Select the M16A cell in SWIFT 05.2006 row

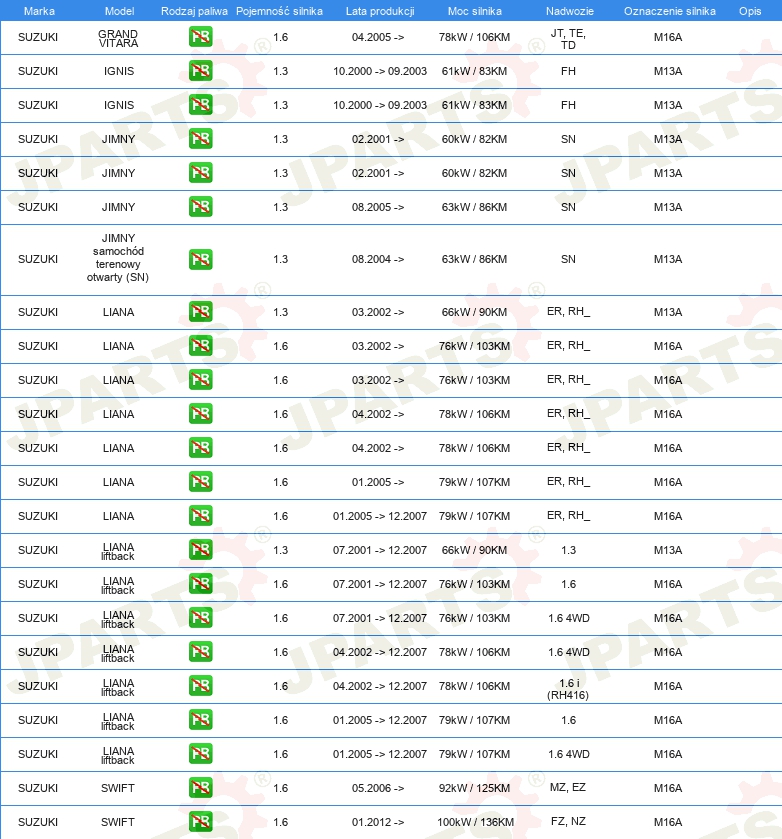click(668, 788)
